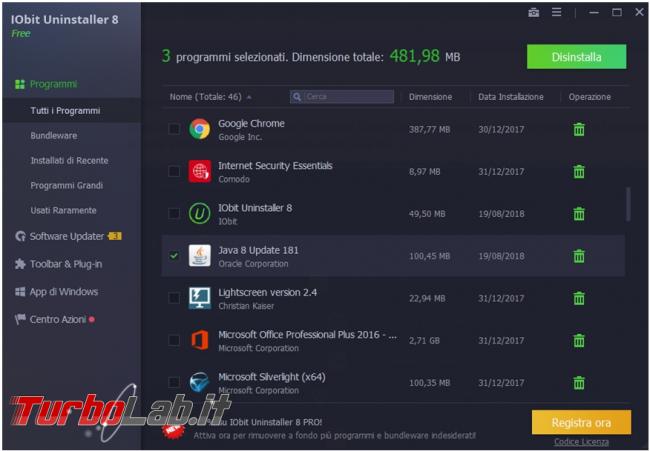Click the 2,71 GB size value
Screen dimensions: 650x451
click(x=424, y=341)
